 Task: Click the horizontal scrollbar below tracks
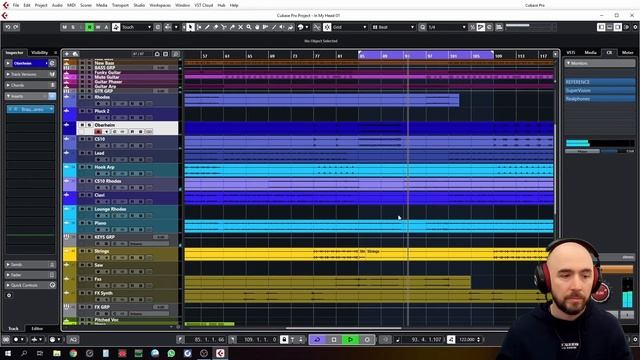click(343, 328)
